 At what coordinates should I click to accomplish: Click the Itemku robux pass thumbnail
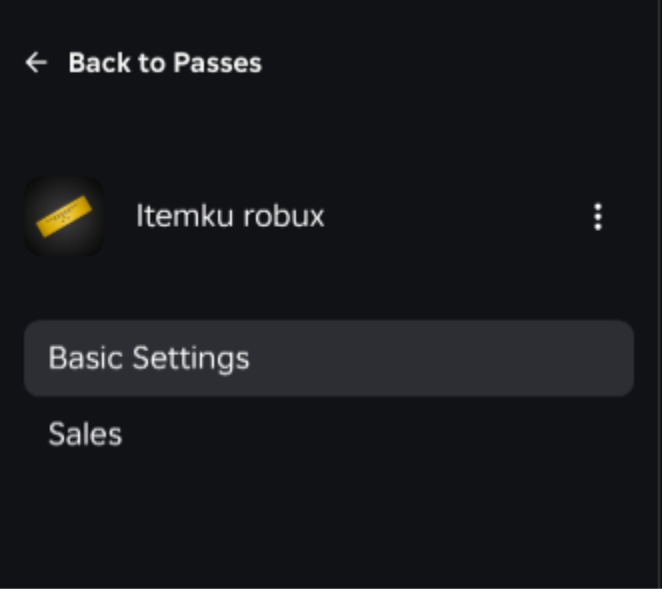[x=64, y=217]
